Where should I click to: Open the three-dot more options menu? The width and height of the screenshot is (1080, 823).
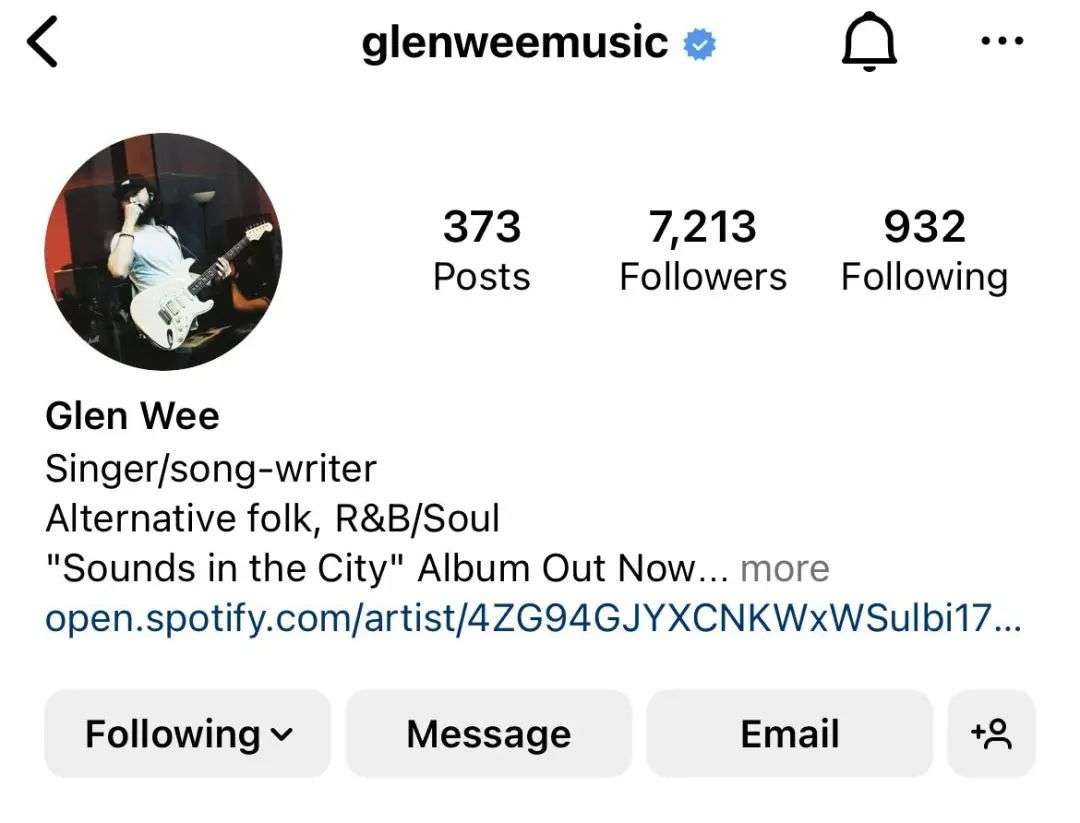pyautogui.click(x=1002, y=41)
